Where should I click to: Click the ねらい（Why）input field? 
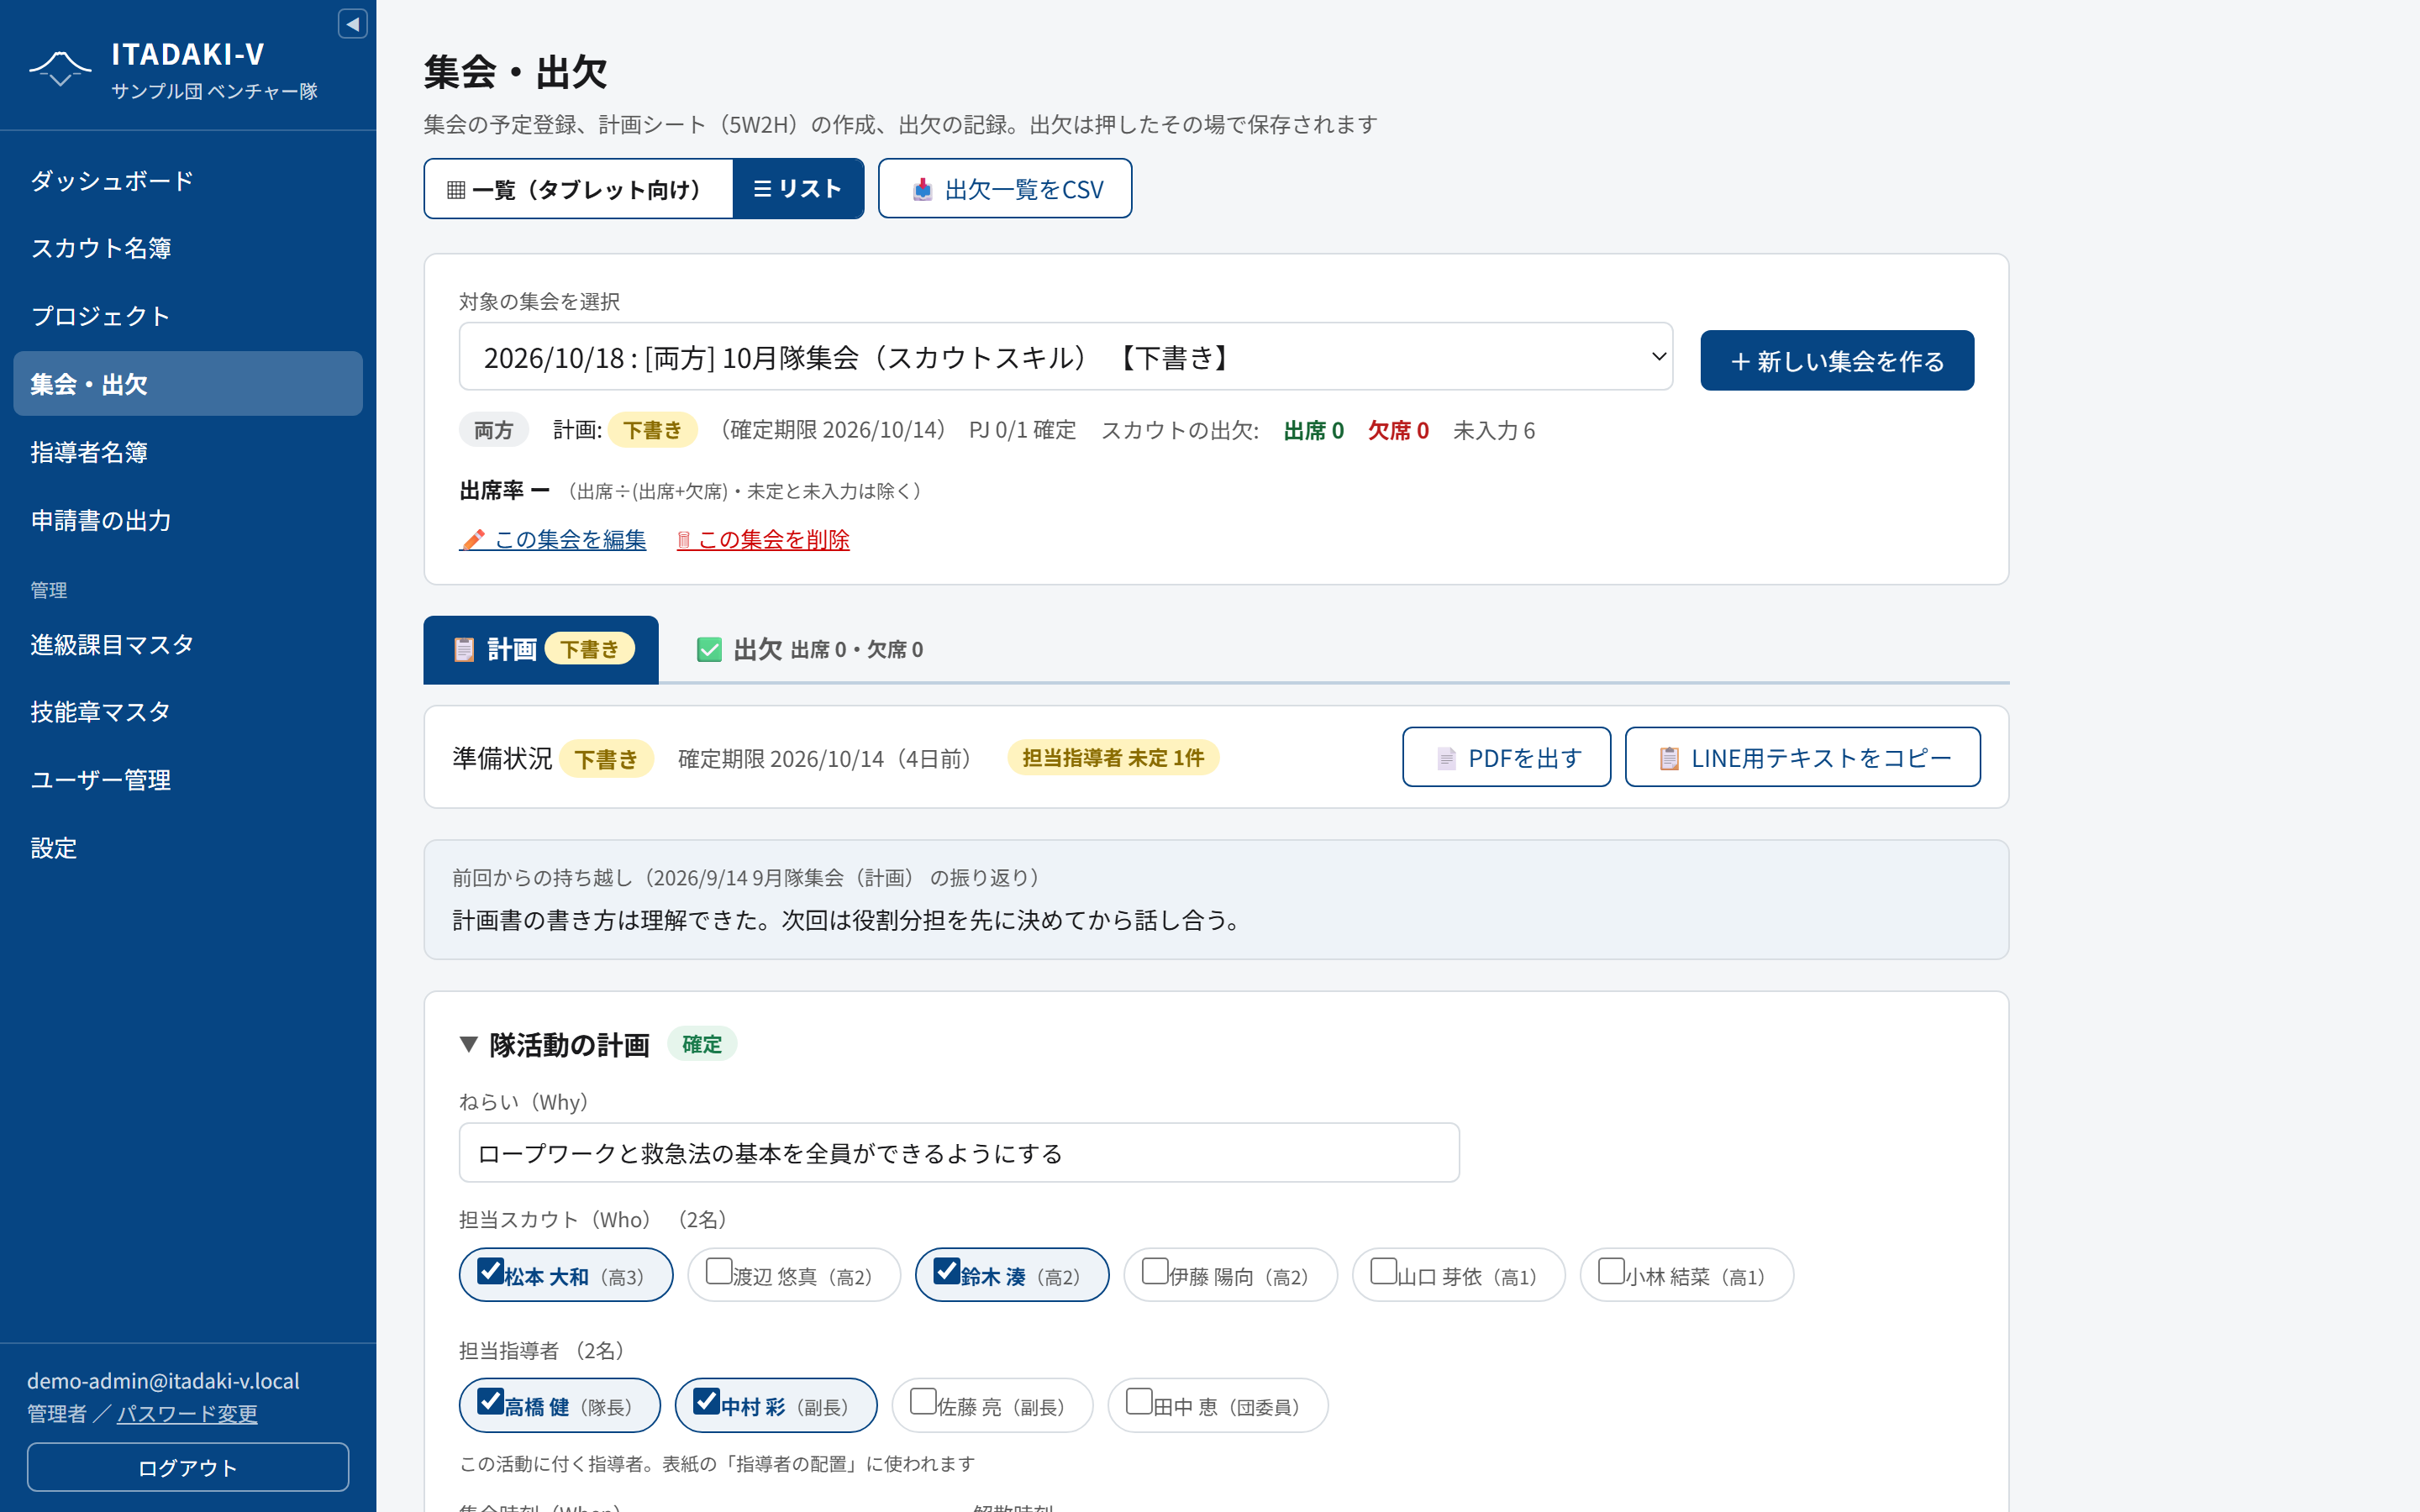(959, 1153)
